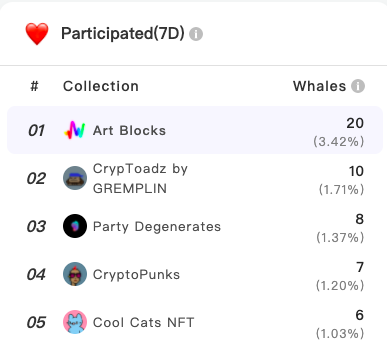This screenshot has height=361, width=387.
Task: Click the # rank column header
Action: (34, 86)
